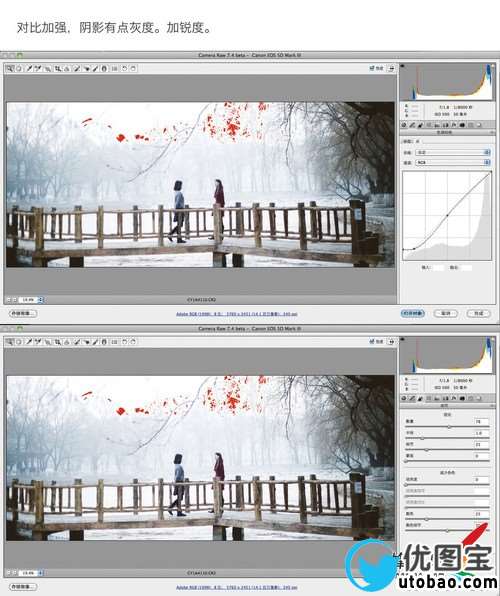This screenshot has width=500, height=596.
Task: Switch to Basic tab in Detail window
Action: [404, 398]
